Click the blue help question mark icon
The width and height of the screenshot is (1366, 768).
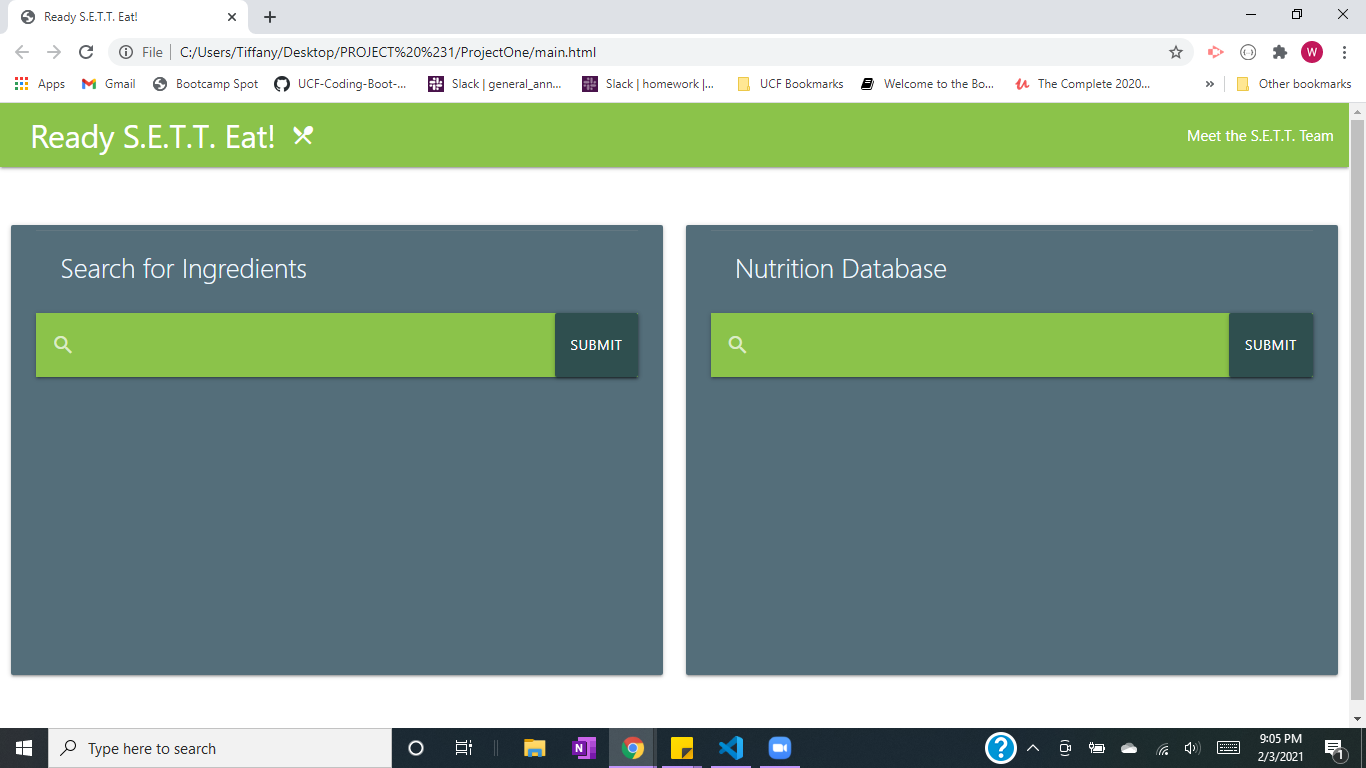1001,748
